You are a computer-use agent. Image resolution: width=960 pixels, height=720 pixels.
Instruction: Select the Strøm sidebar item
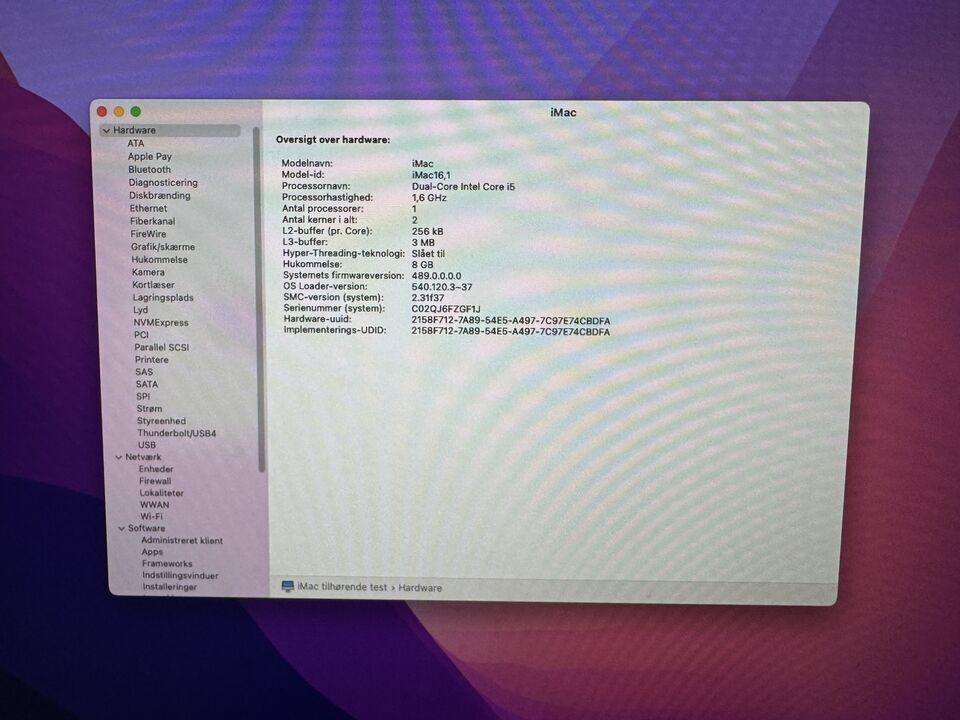point(148,409)
